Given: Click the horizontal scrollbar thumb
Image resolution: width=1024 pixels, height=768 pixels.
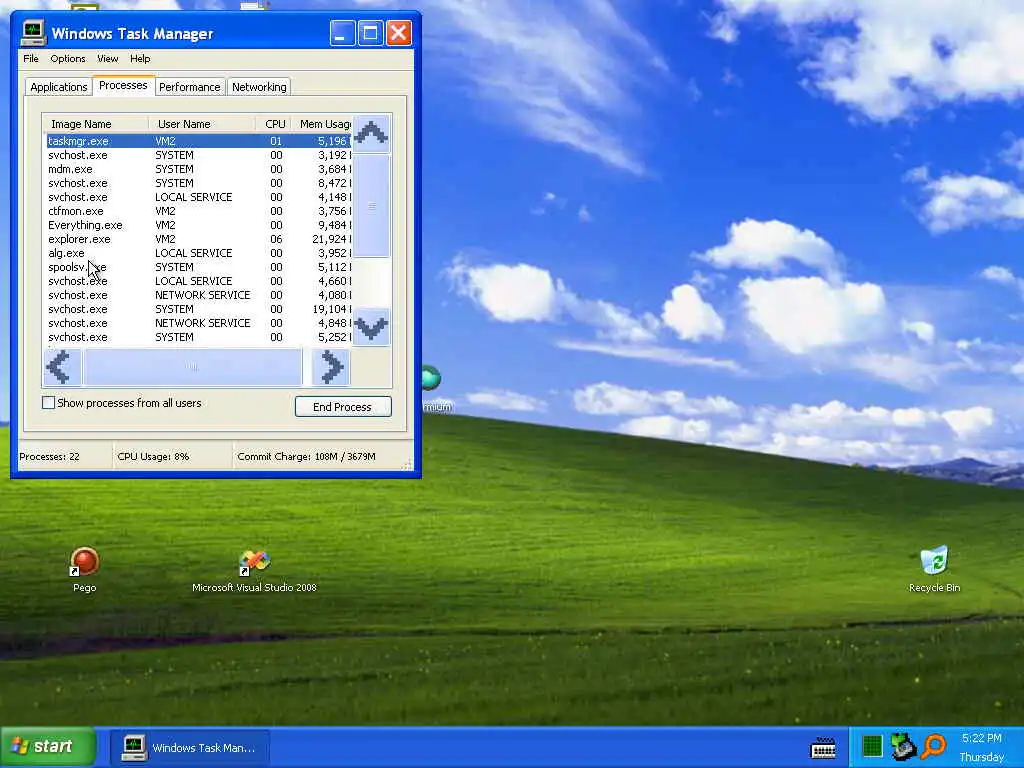Looking at the screenshot, I should (x=193, y=367).
